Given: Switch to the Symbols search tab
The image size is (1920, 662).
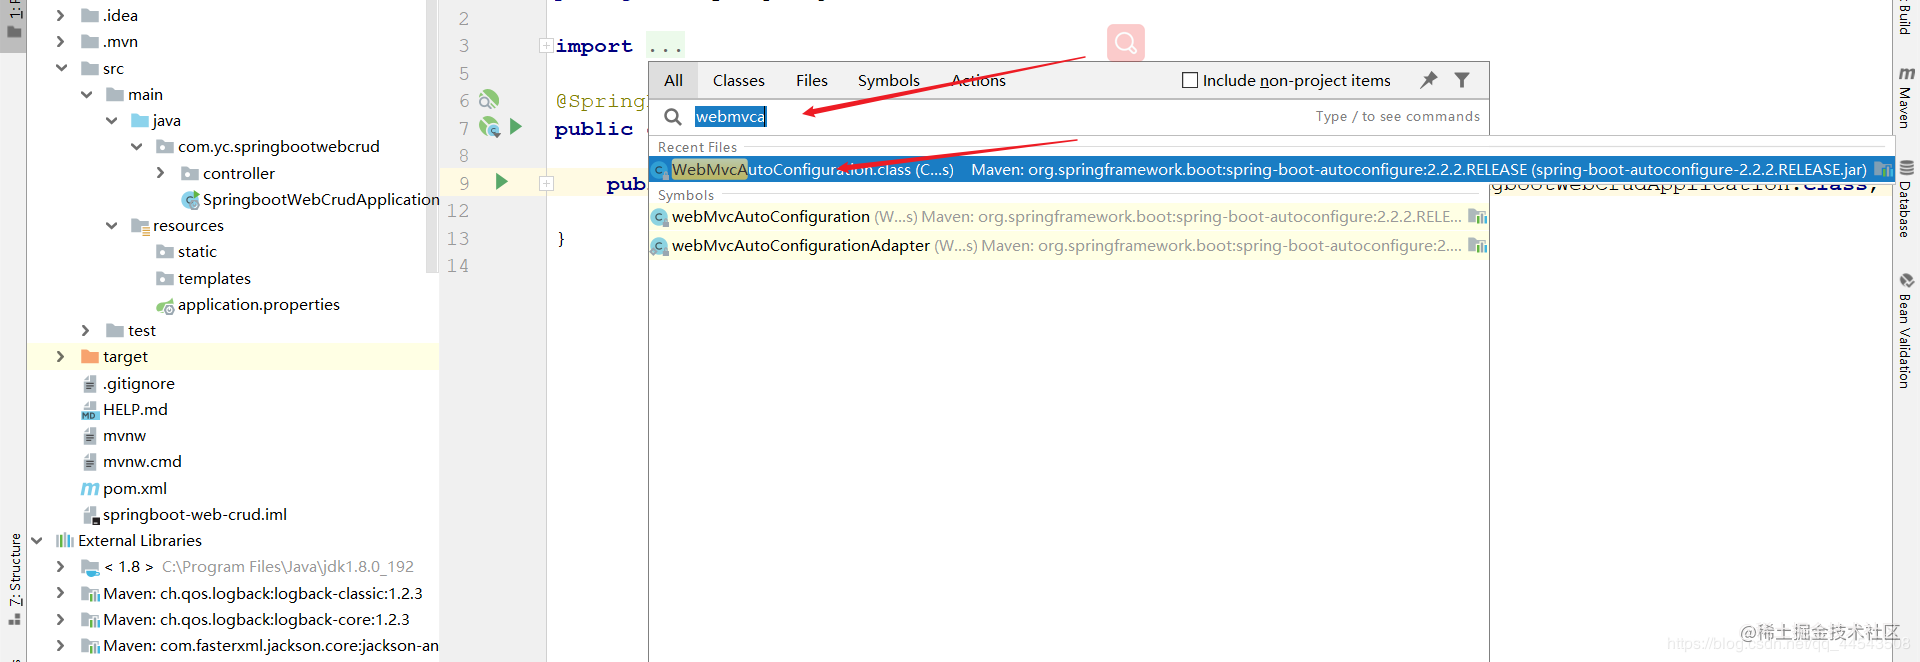Looking at the screenshot, I should click(x=888, y=80).
